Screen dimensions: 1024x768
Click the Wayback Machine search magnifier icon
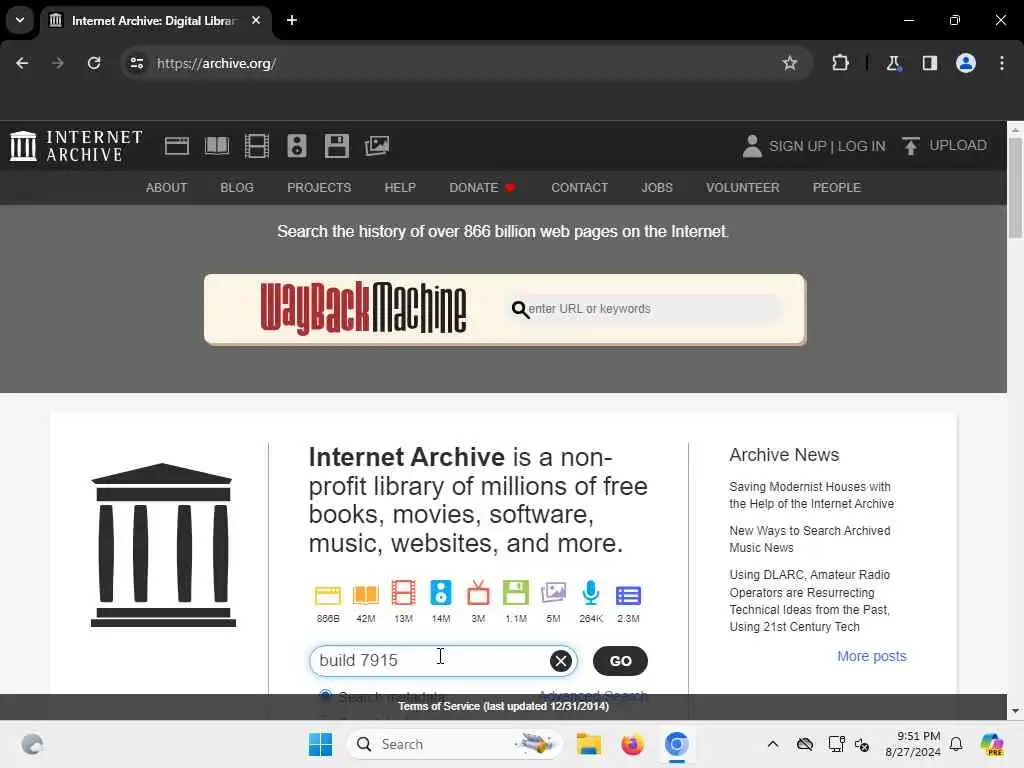520,309
